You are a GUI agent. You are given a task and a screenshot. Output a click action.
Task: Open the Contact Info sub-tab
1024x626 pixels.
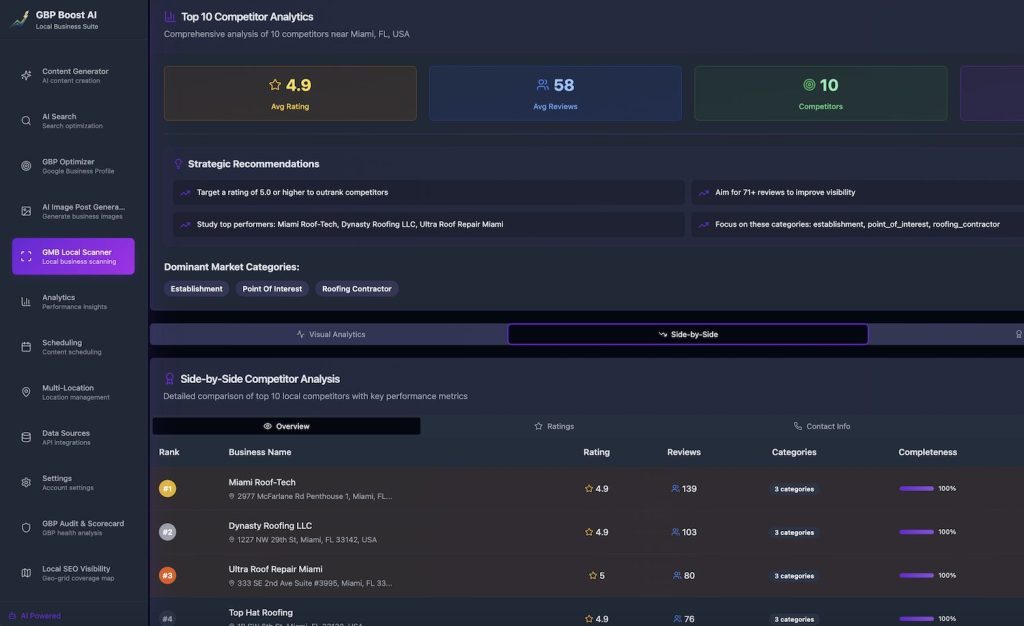pyautogui.click(x=821, y=426)
